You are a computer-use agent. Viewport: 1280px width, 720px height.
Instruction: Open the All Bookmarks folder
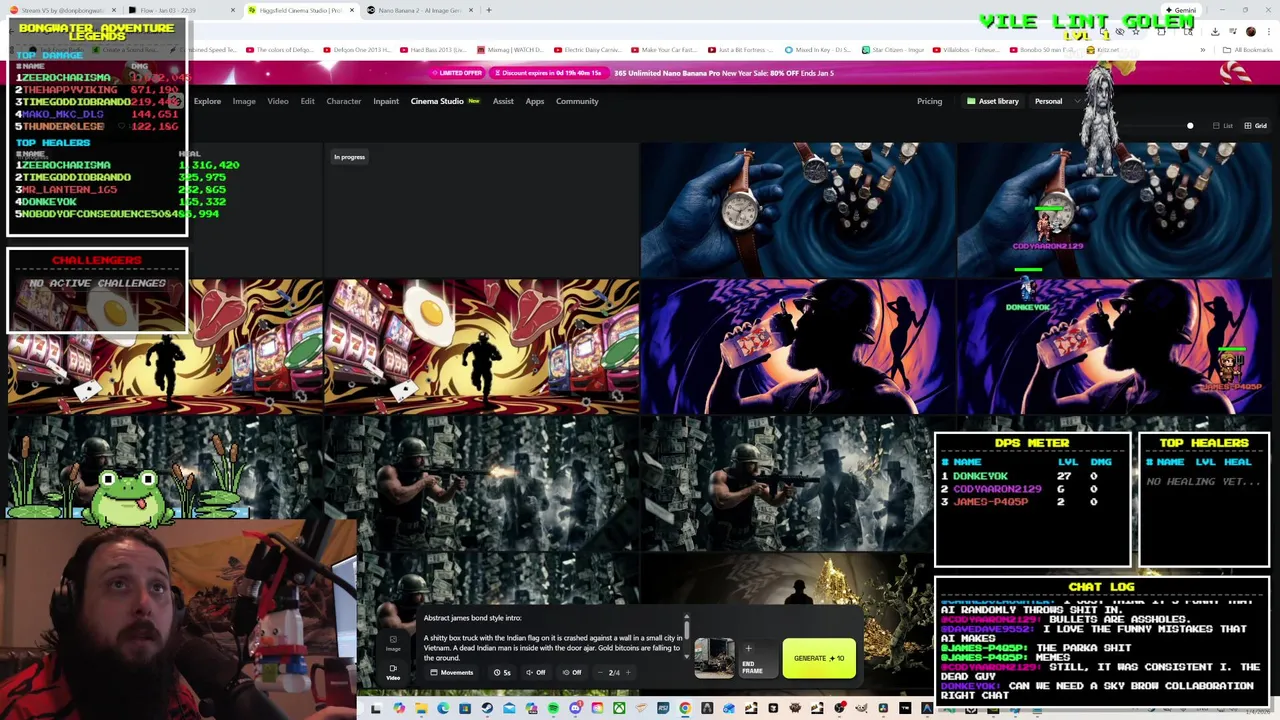click(1248, 49)
